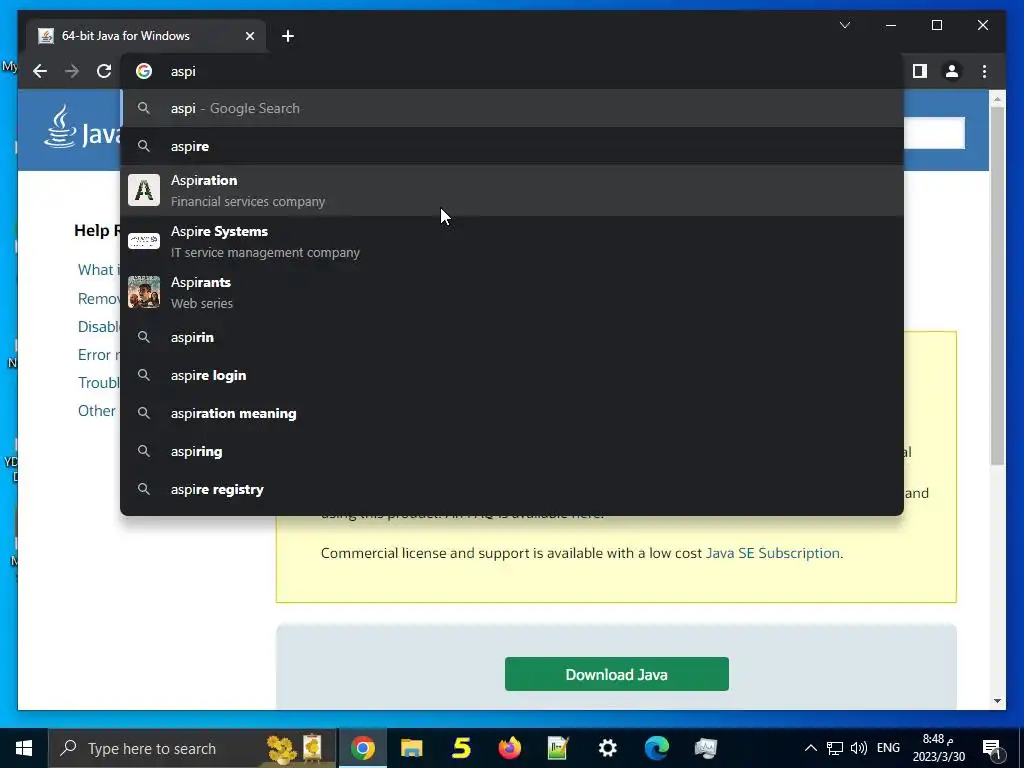Viewport: 1024px width, 768px height.
Task: Pick the Aspire Systems suggestion
Action: [x=512, y=241]
